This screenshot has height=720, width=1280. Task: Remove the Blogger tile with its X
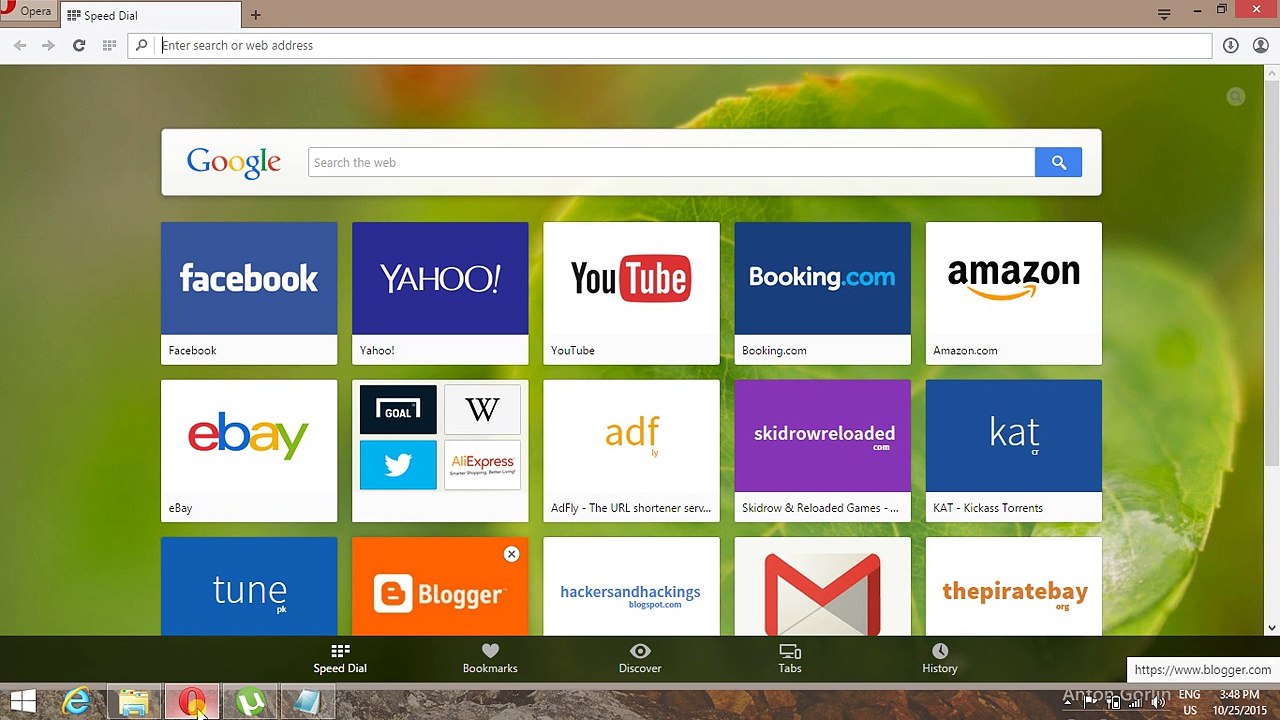pos(511,554)
